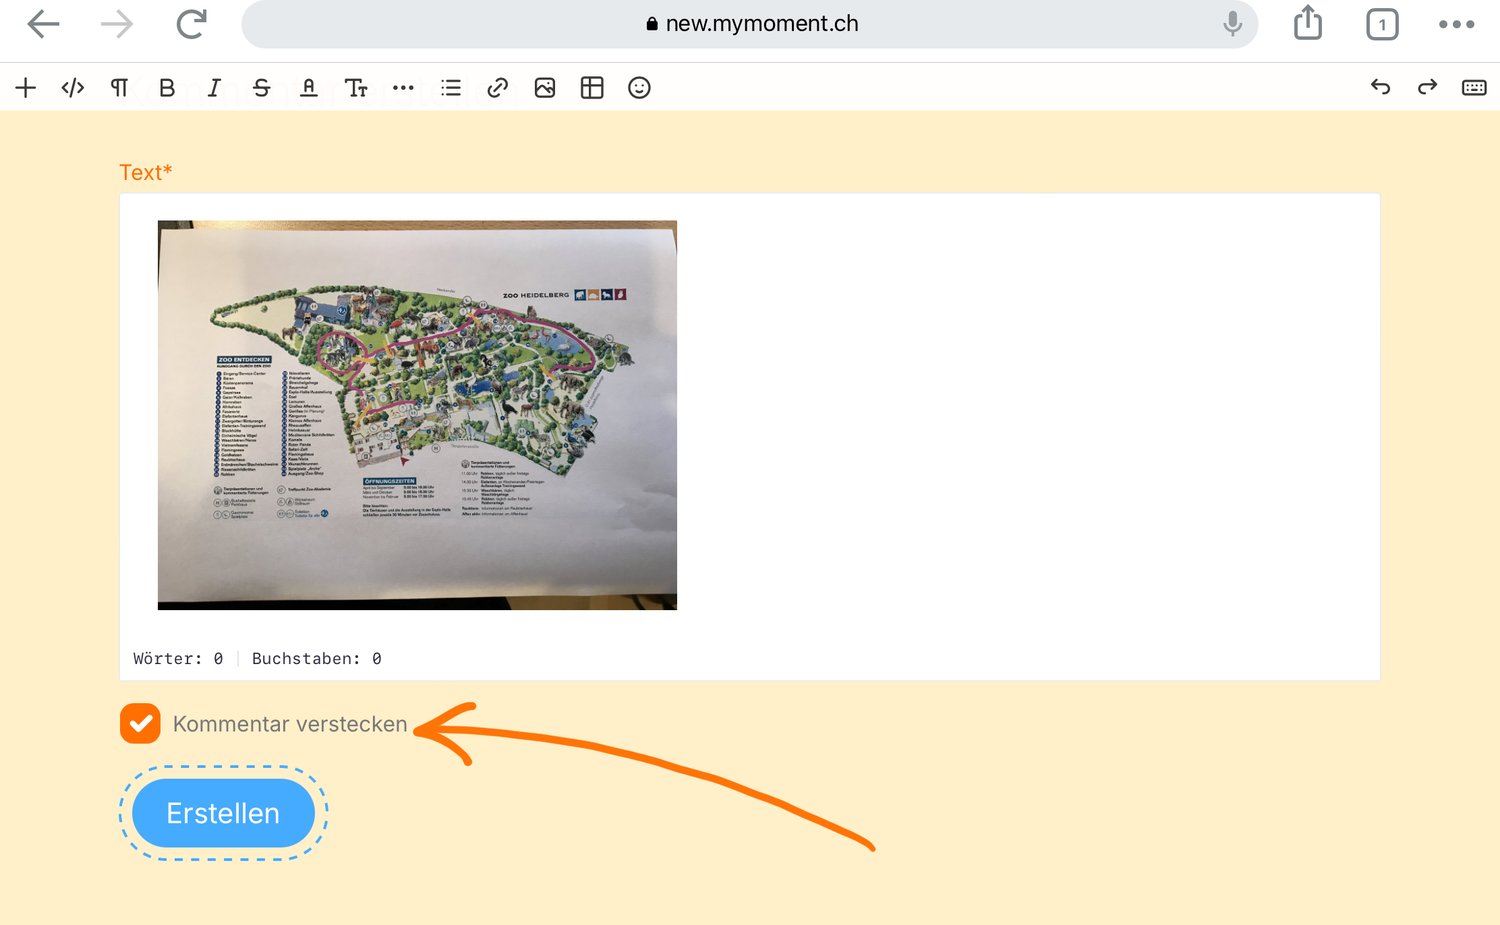Apply strikethrough formatting
Screen dimensions: 1500x925
click(262, 88)
